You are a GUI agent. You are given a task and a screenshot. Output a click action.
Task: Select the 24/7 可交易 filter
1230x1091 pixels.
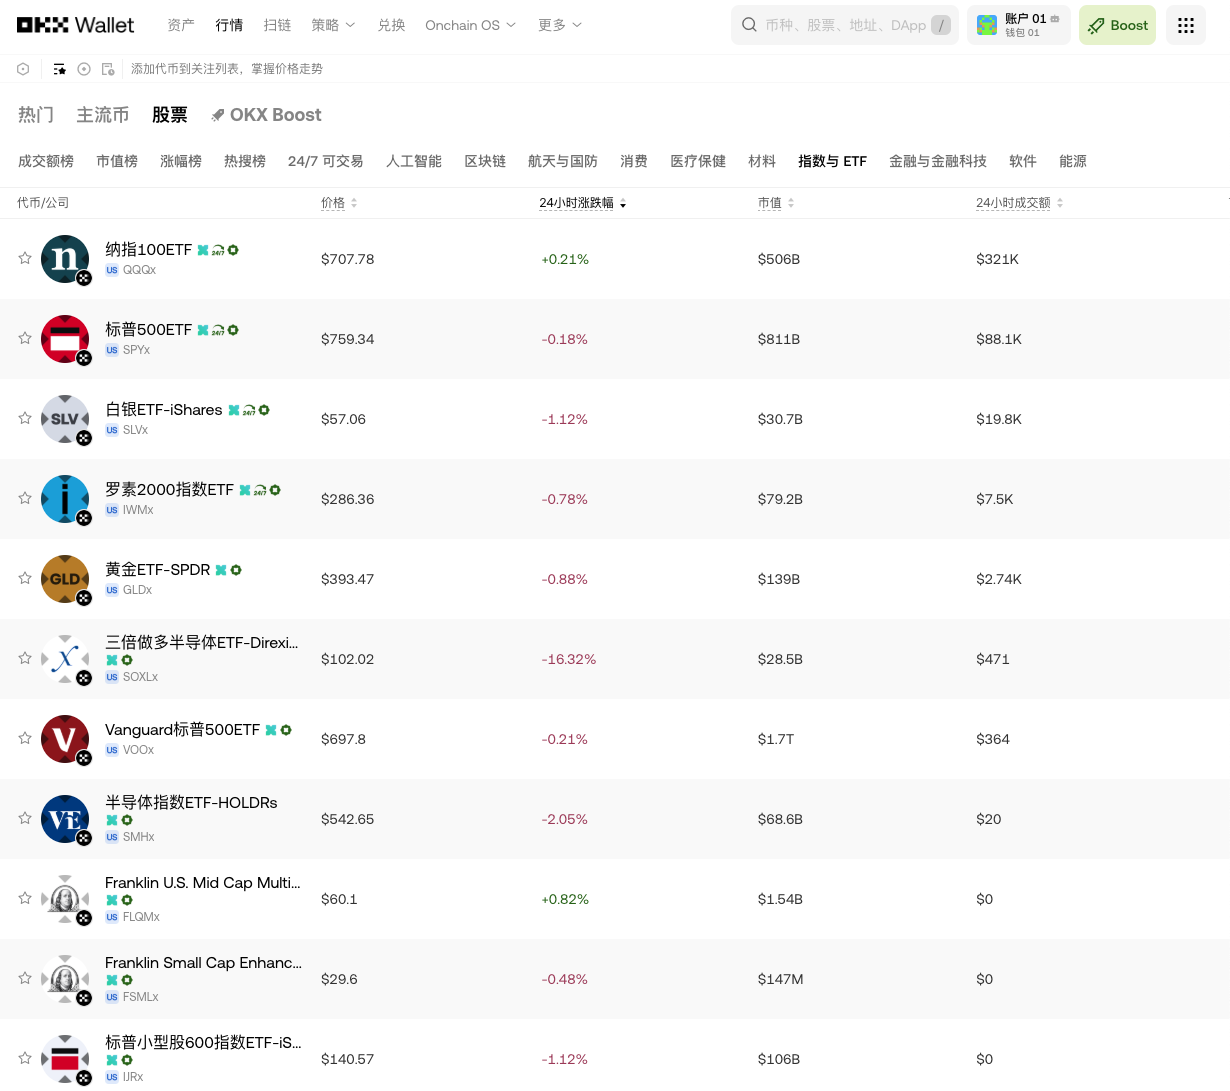click(326, 161)
